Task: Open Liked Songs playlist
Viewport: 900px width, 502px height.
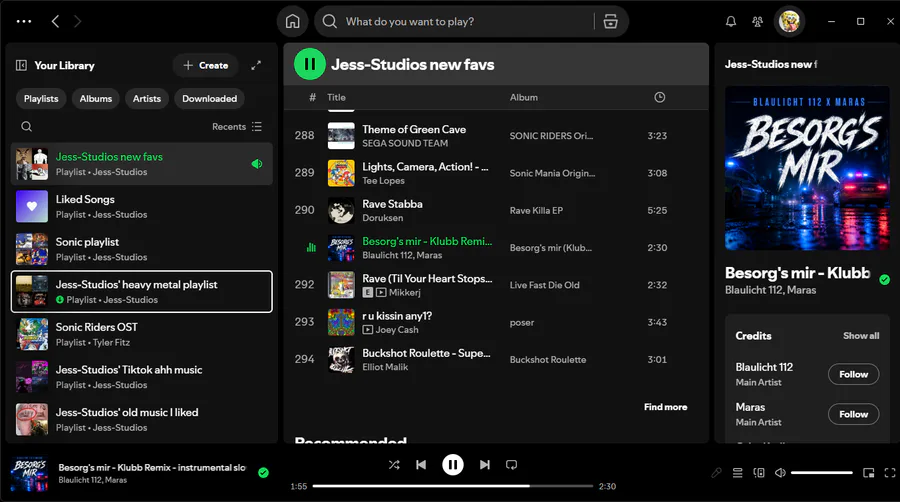Action: 142,207
